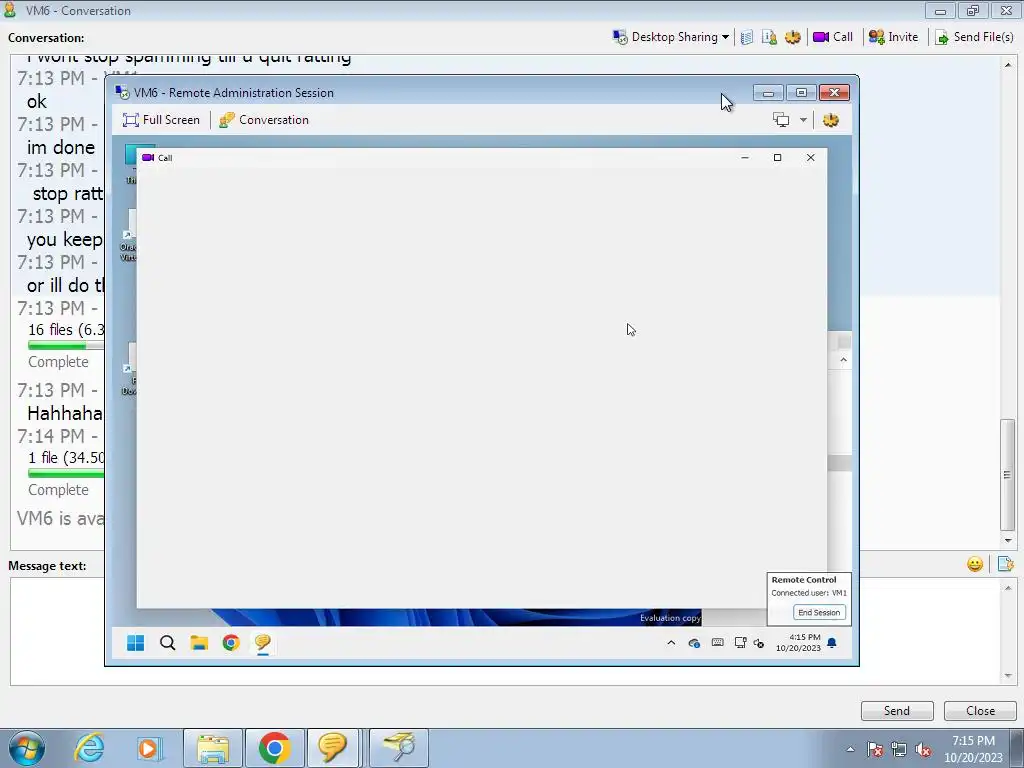This screenshot has width=1024, height=768.
Task: Open Conversation from the remote session toolbar
Action: point(264,120)
